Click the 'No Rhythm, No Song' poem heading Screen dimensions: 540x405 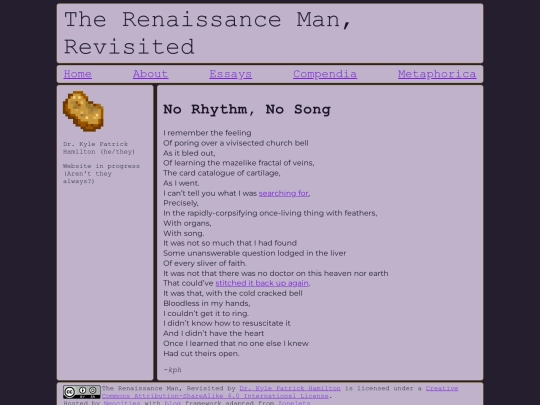(x=247, y=110)
